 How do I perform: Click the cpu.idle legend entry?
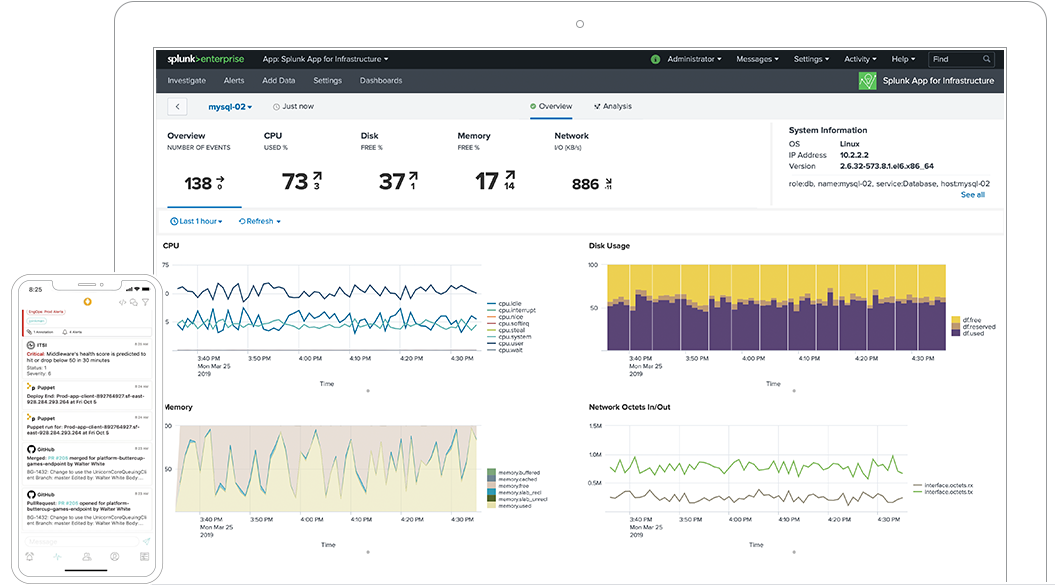pyautogui.click(x=504, y=304)
